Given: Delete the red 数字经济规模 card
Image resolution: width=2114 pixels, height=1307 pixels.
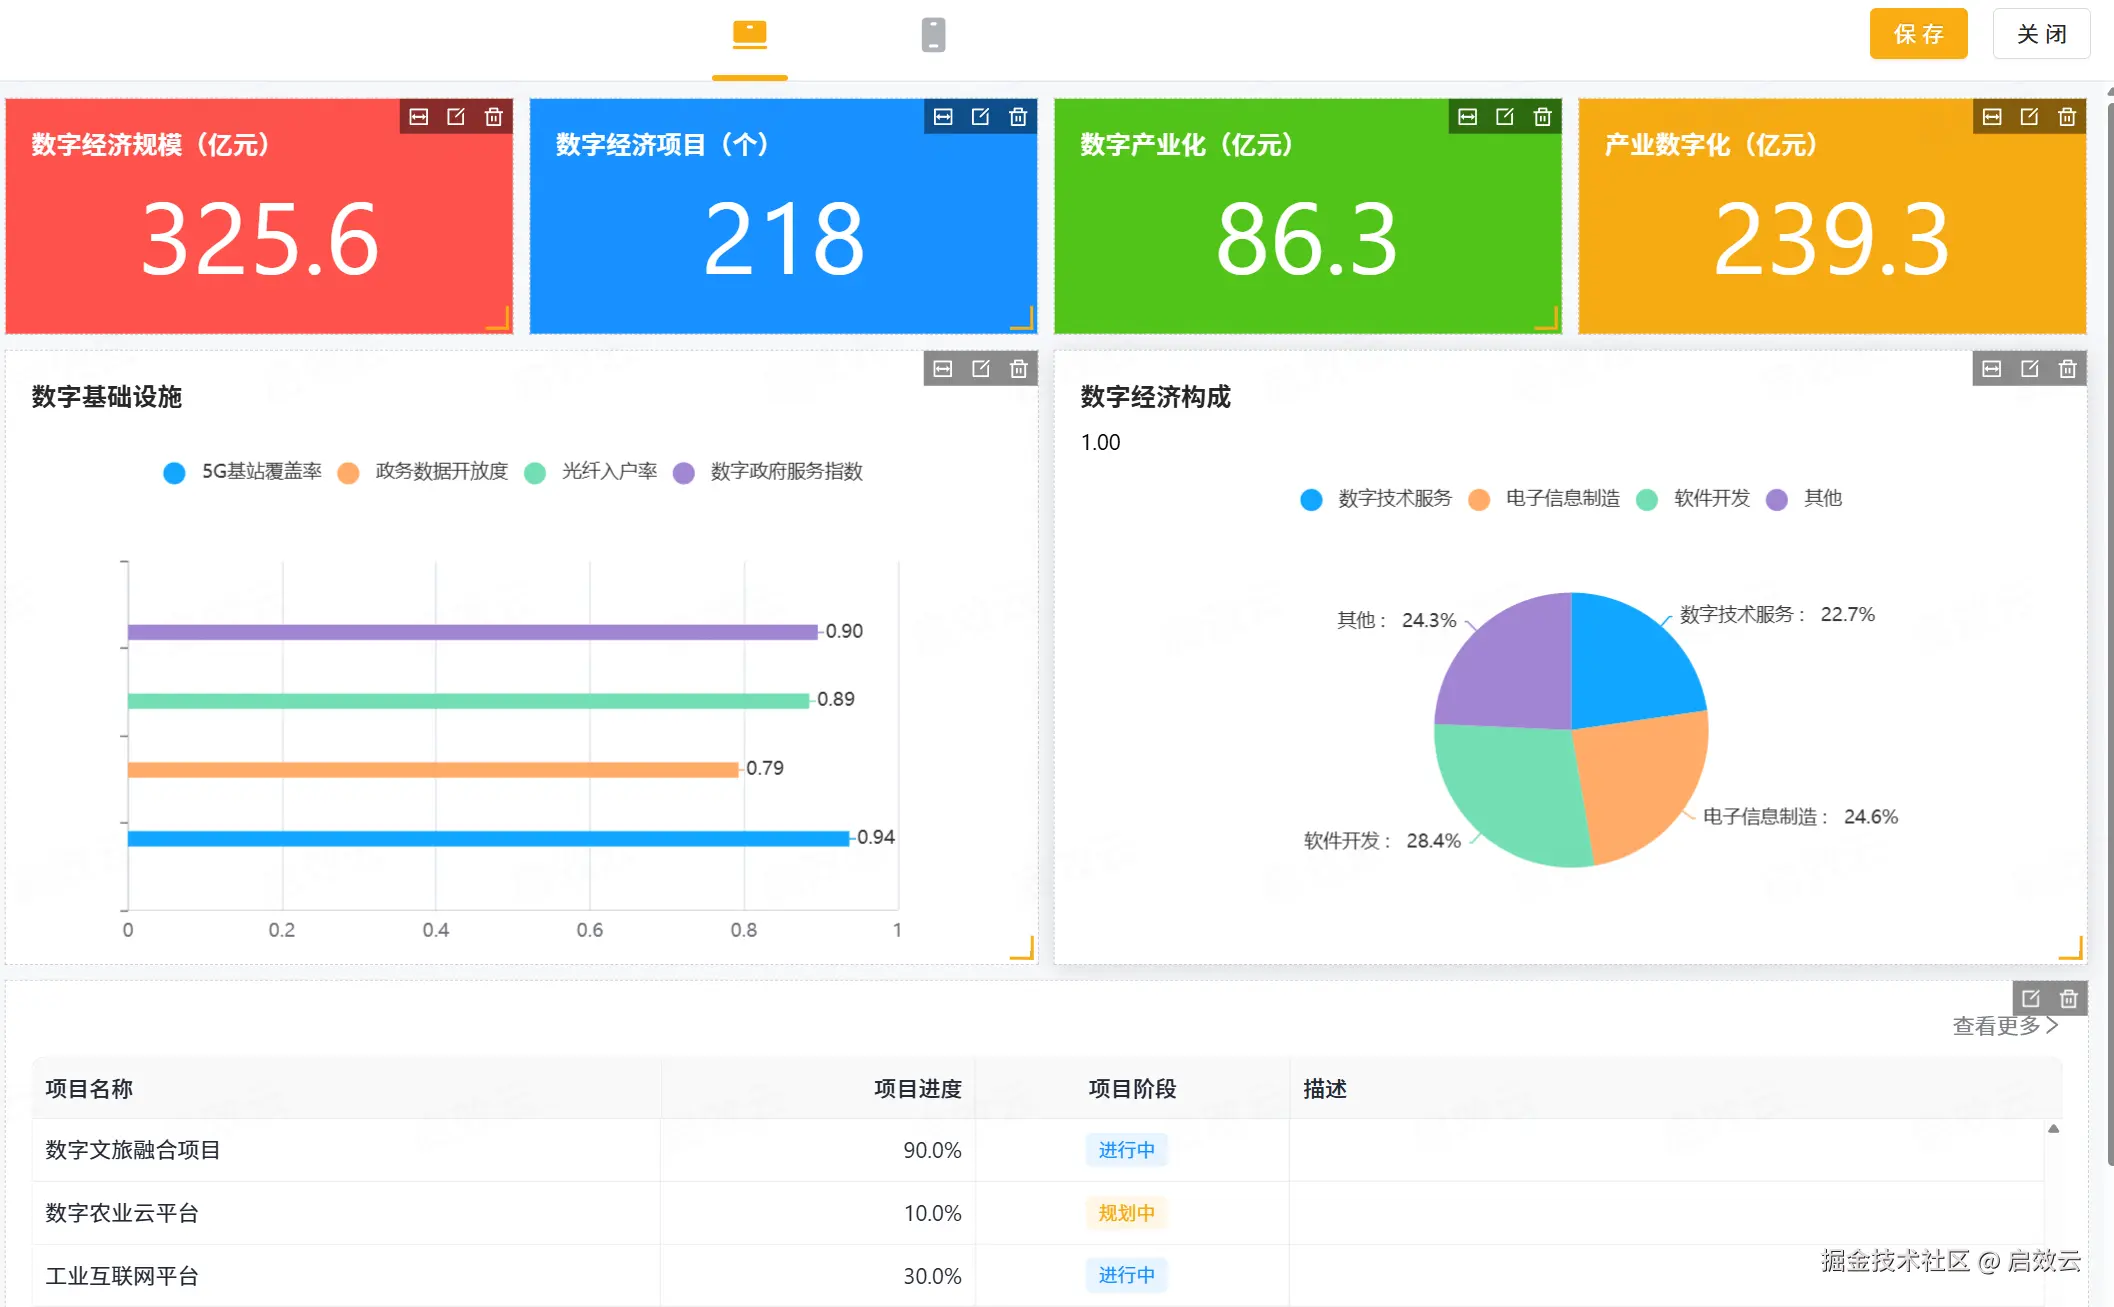Looking at the screenshot, I should pos(493,117).
